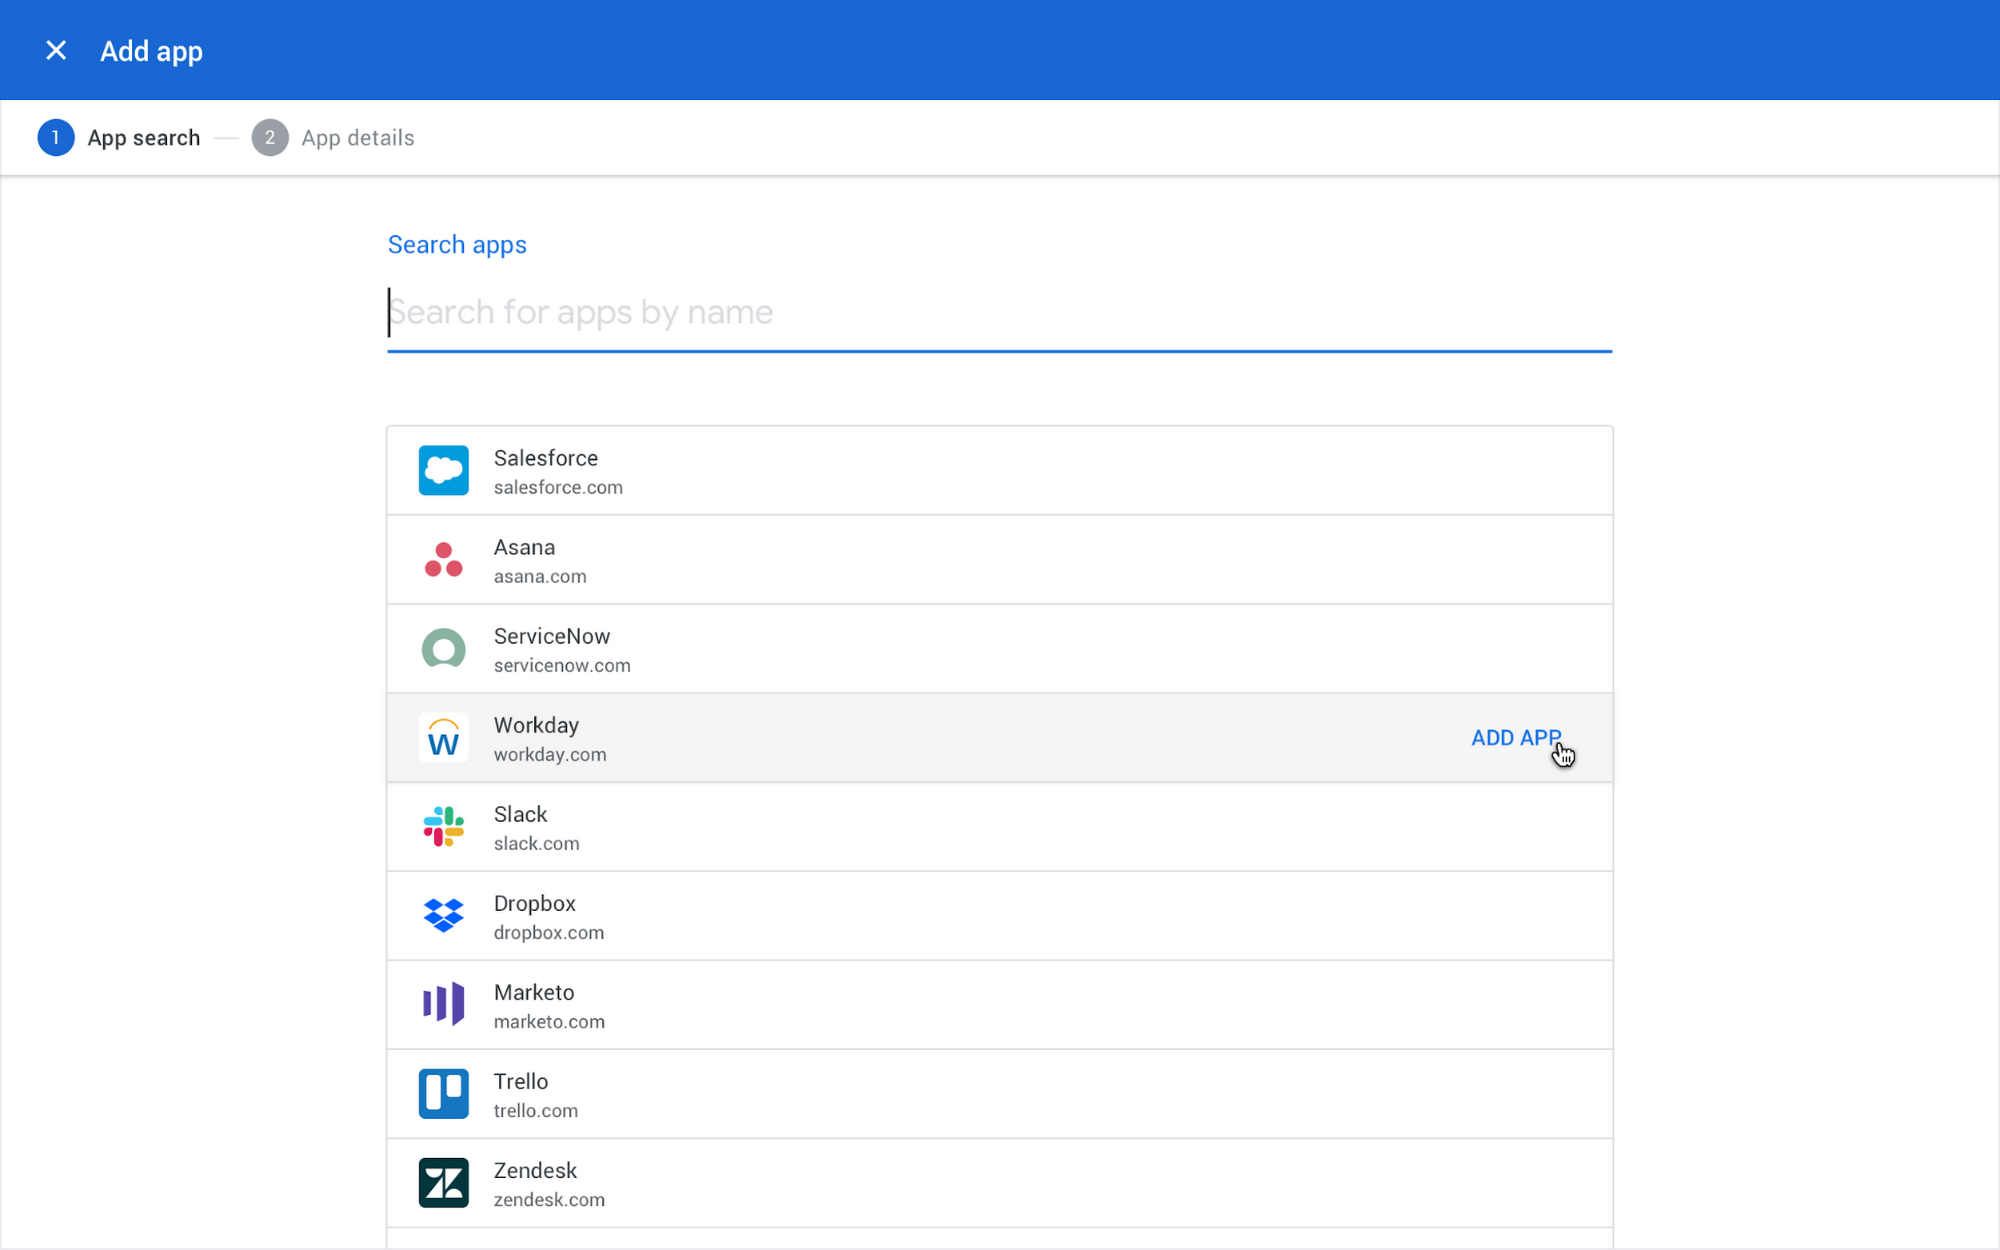The width and height of the screenshot is (2000, 1250).
Task: Switch to the App search step
Action: (143, 137)
